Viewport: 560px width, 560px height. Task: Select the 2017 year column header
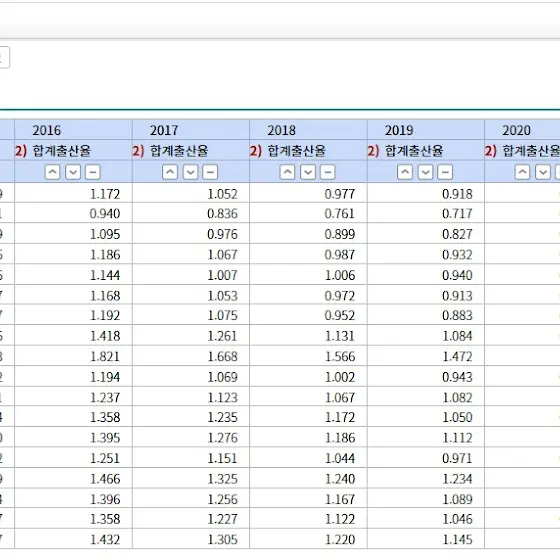pos(164,130)
